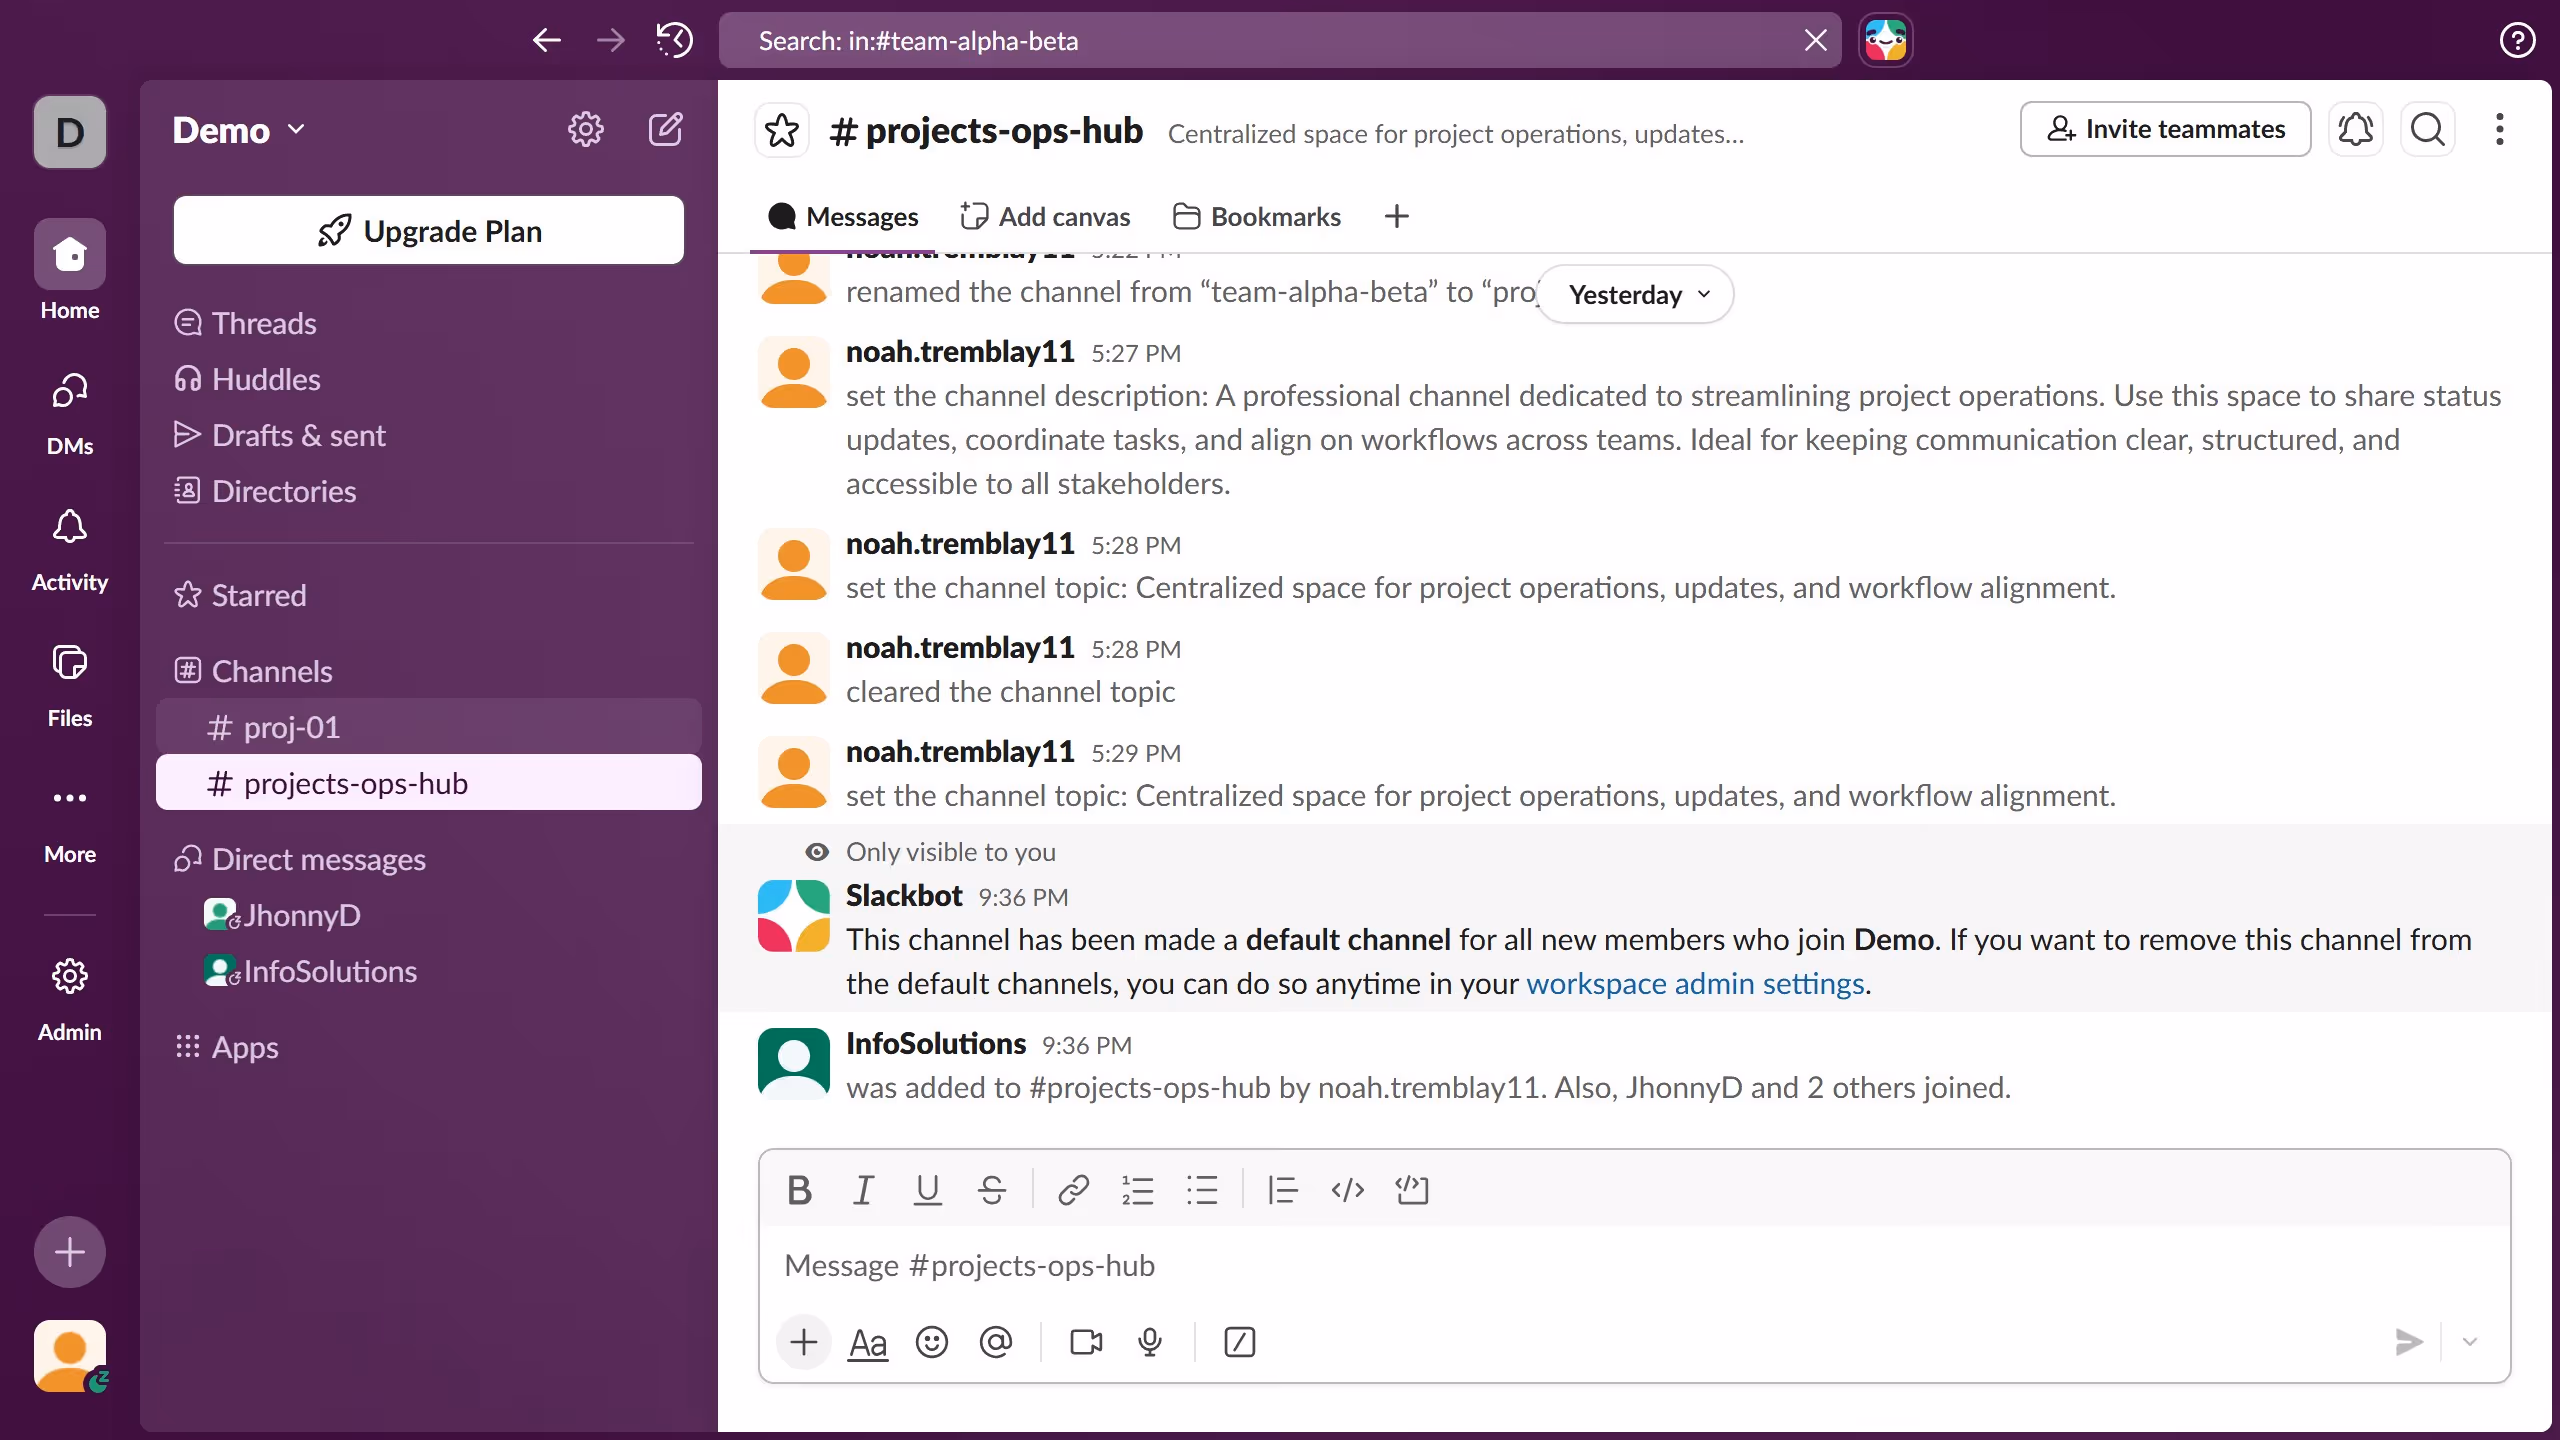This screenshot has height=1440, width=2560.
Task: Open workspace preferences gear icon
Action: coord(585,129)
